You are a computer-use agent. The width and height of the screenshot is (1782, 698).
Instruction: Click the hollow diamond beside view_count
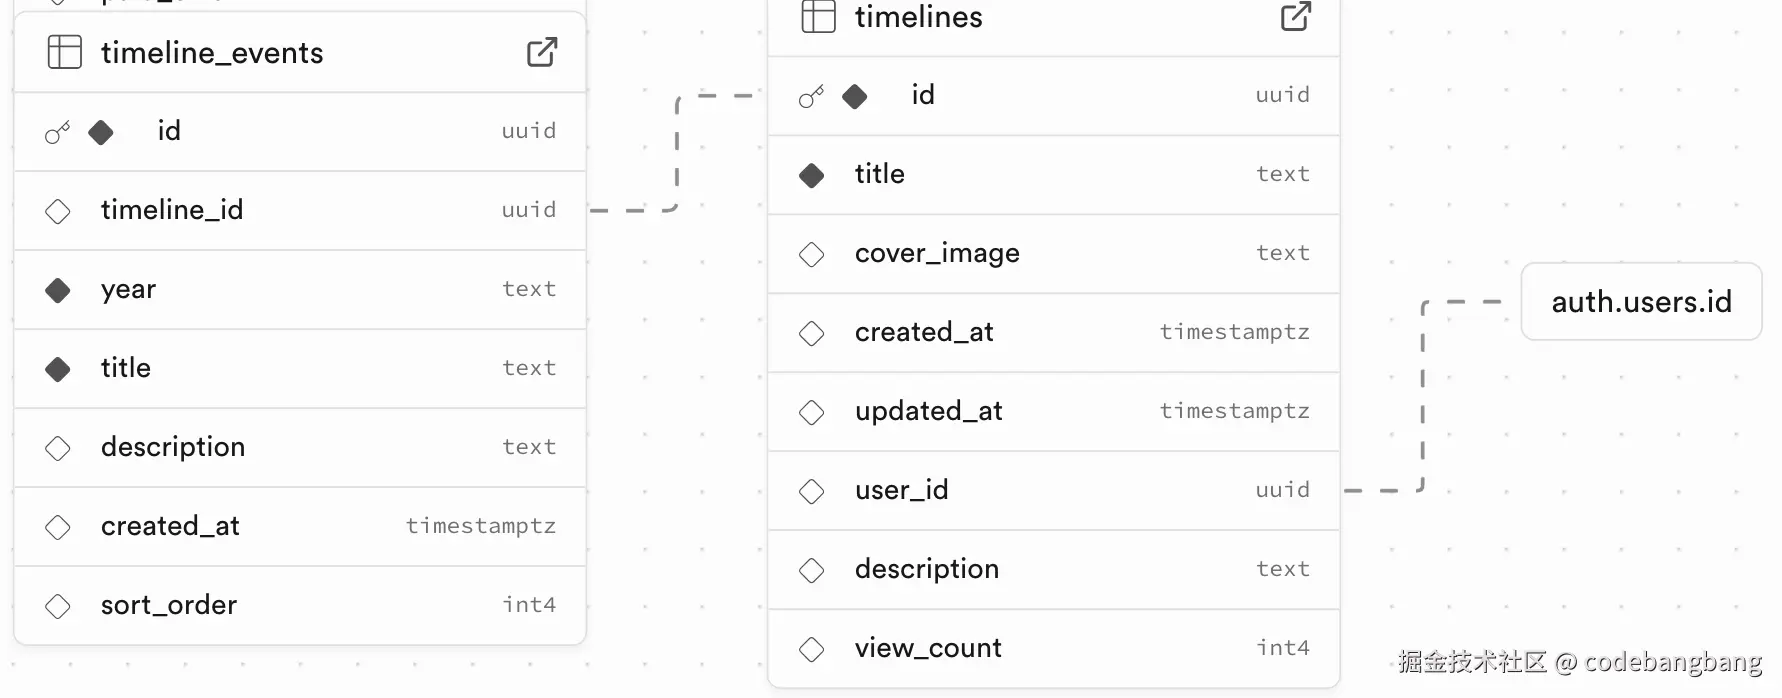(812, 649)
